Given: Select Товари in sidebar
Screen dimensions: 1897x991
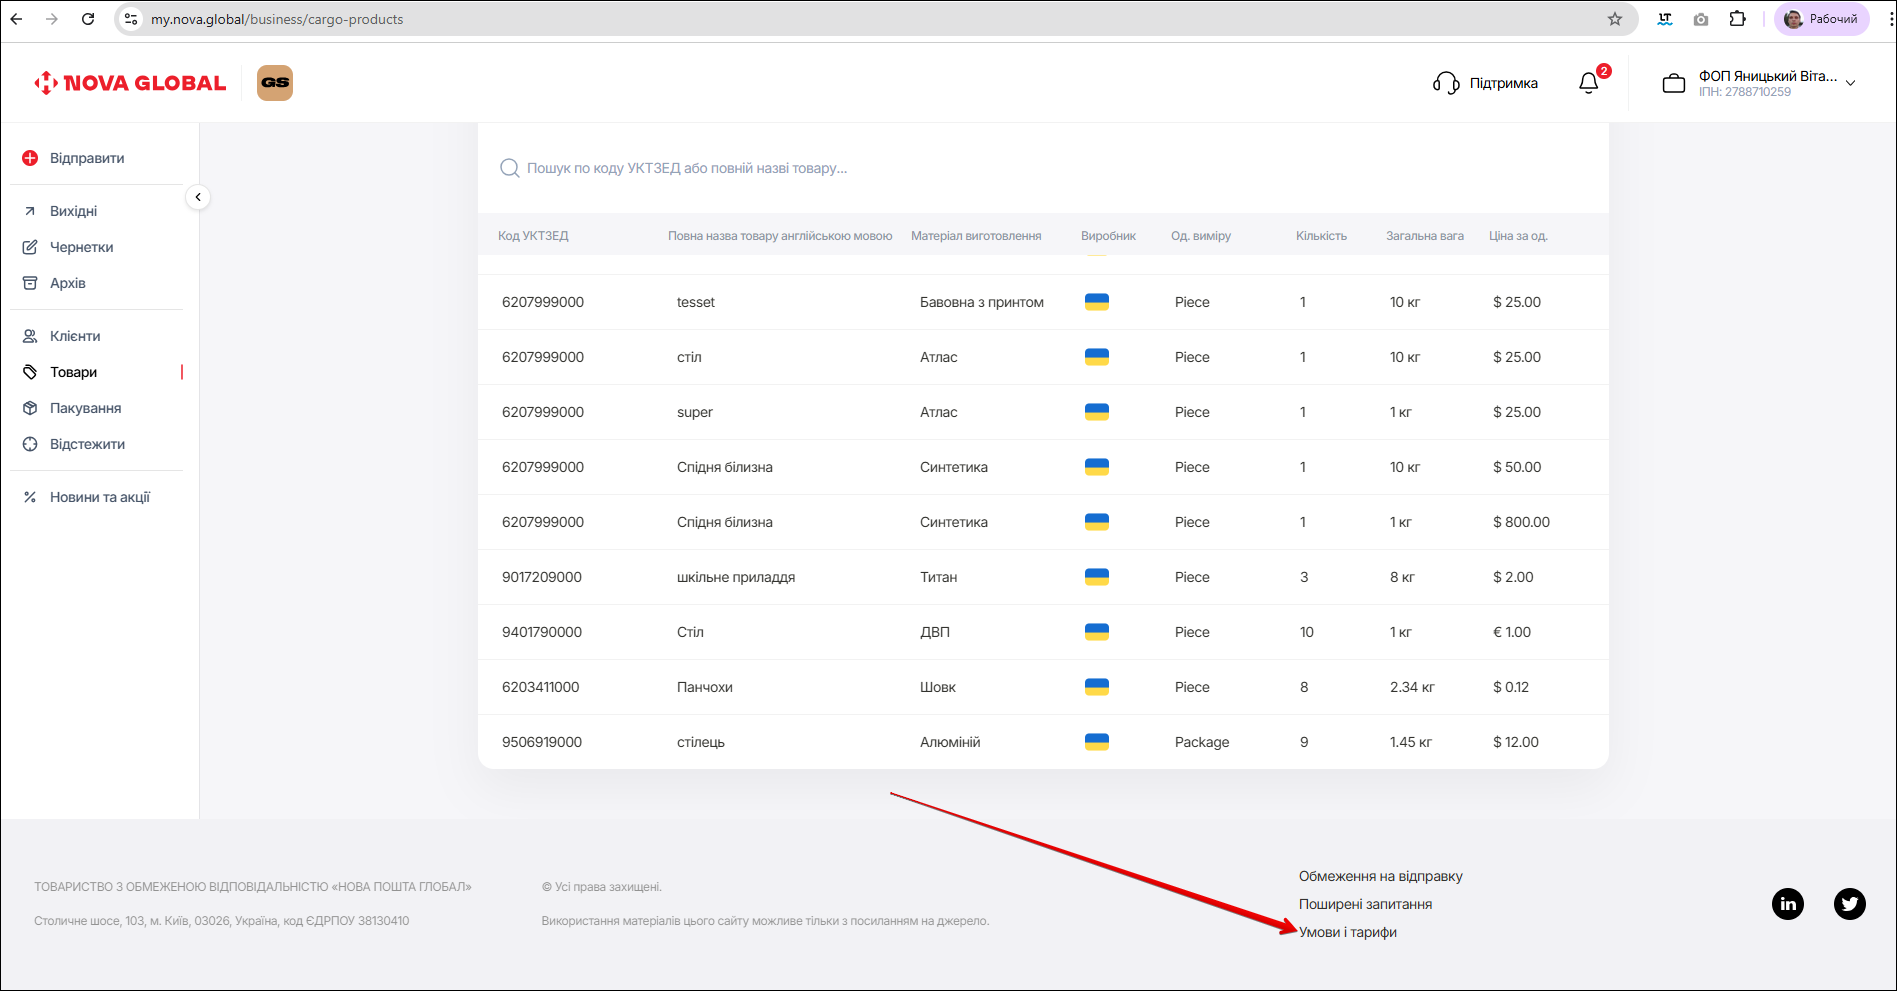Looking at the screenshot, I should coord(73,372).
